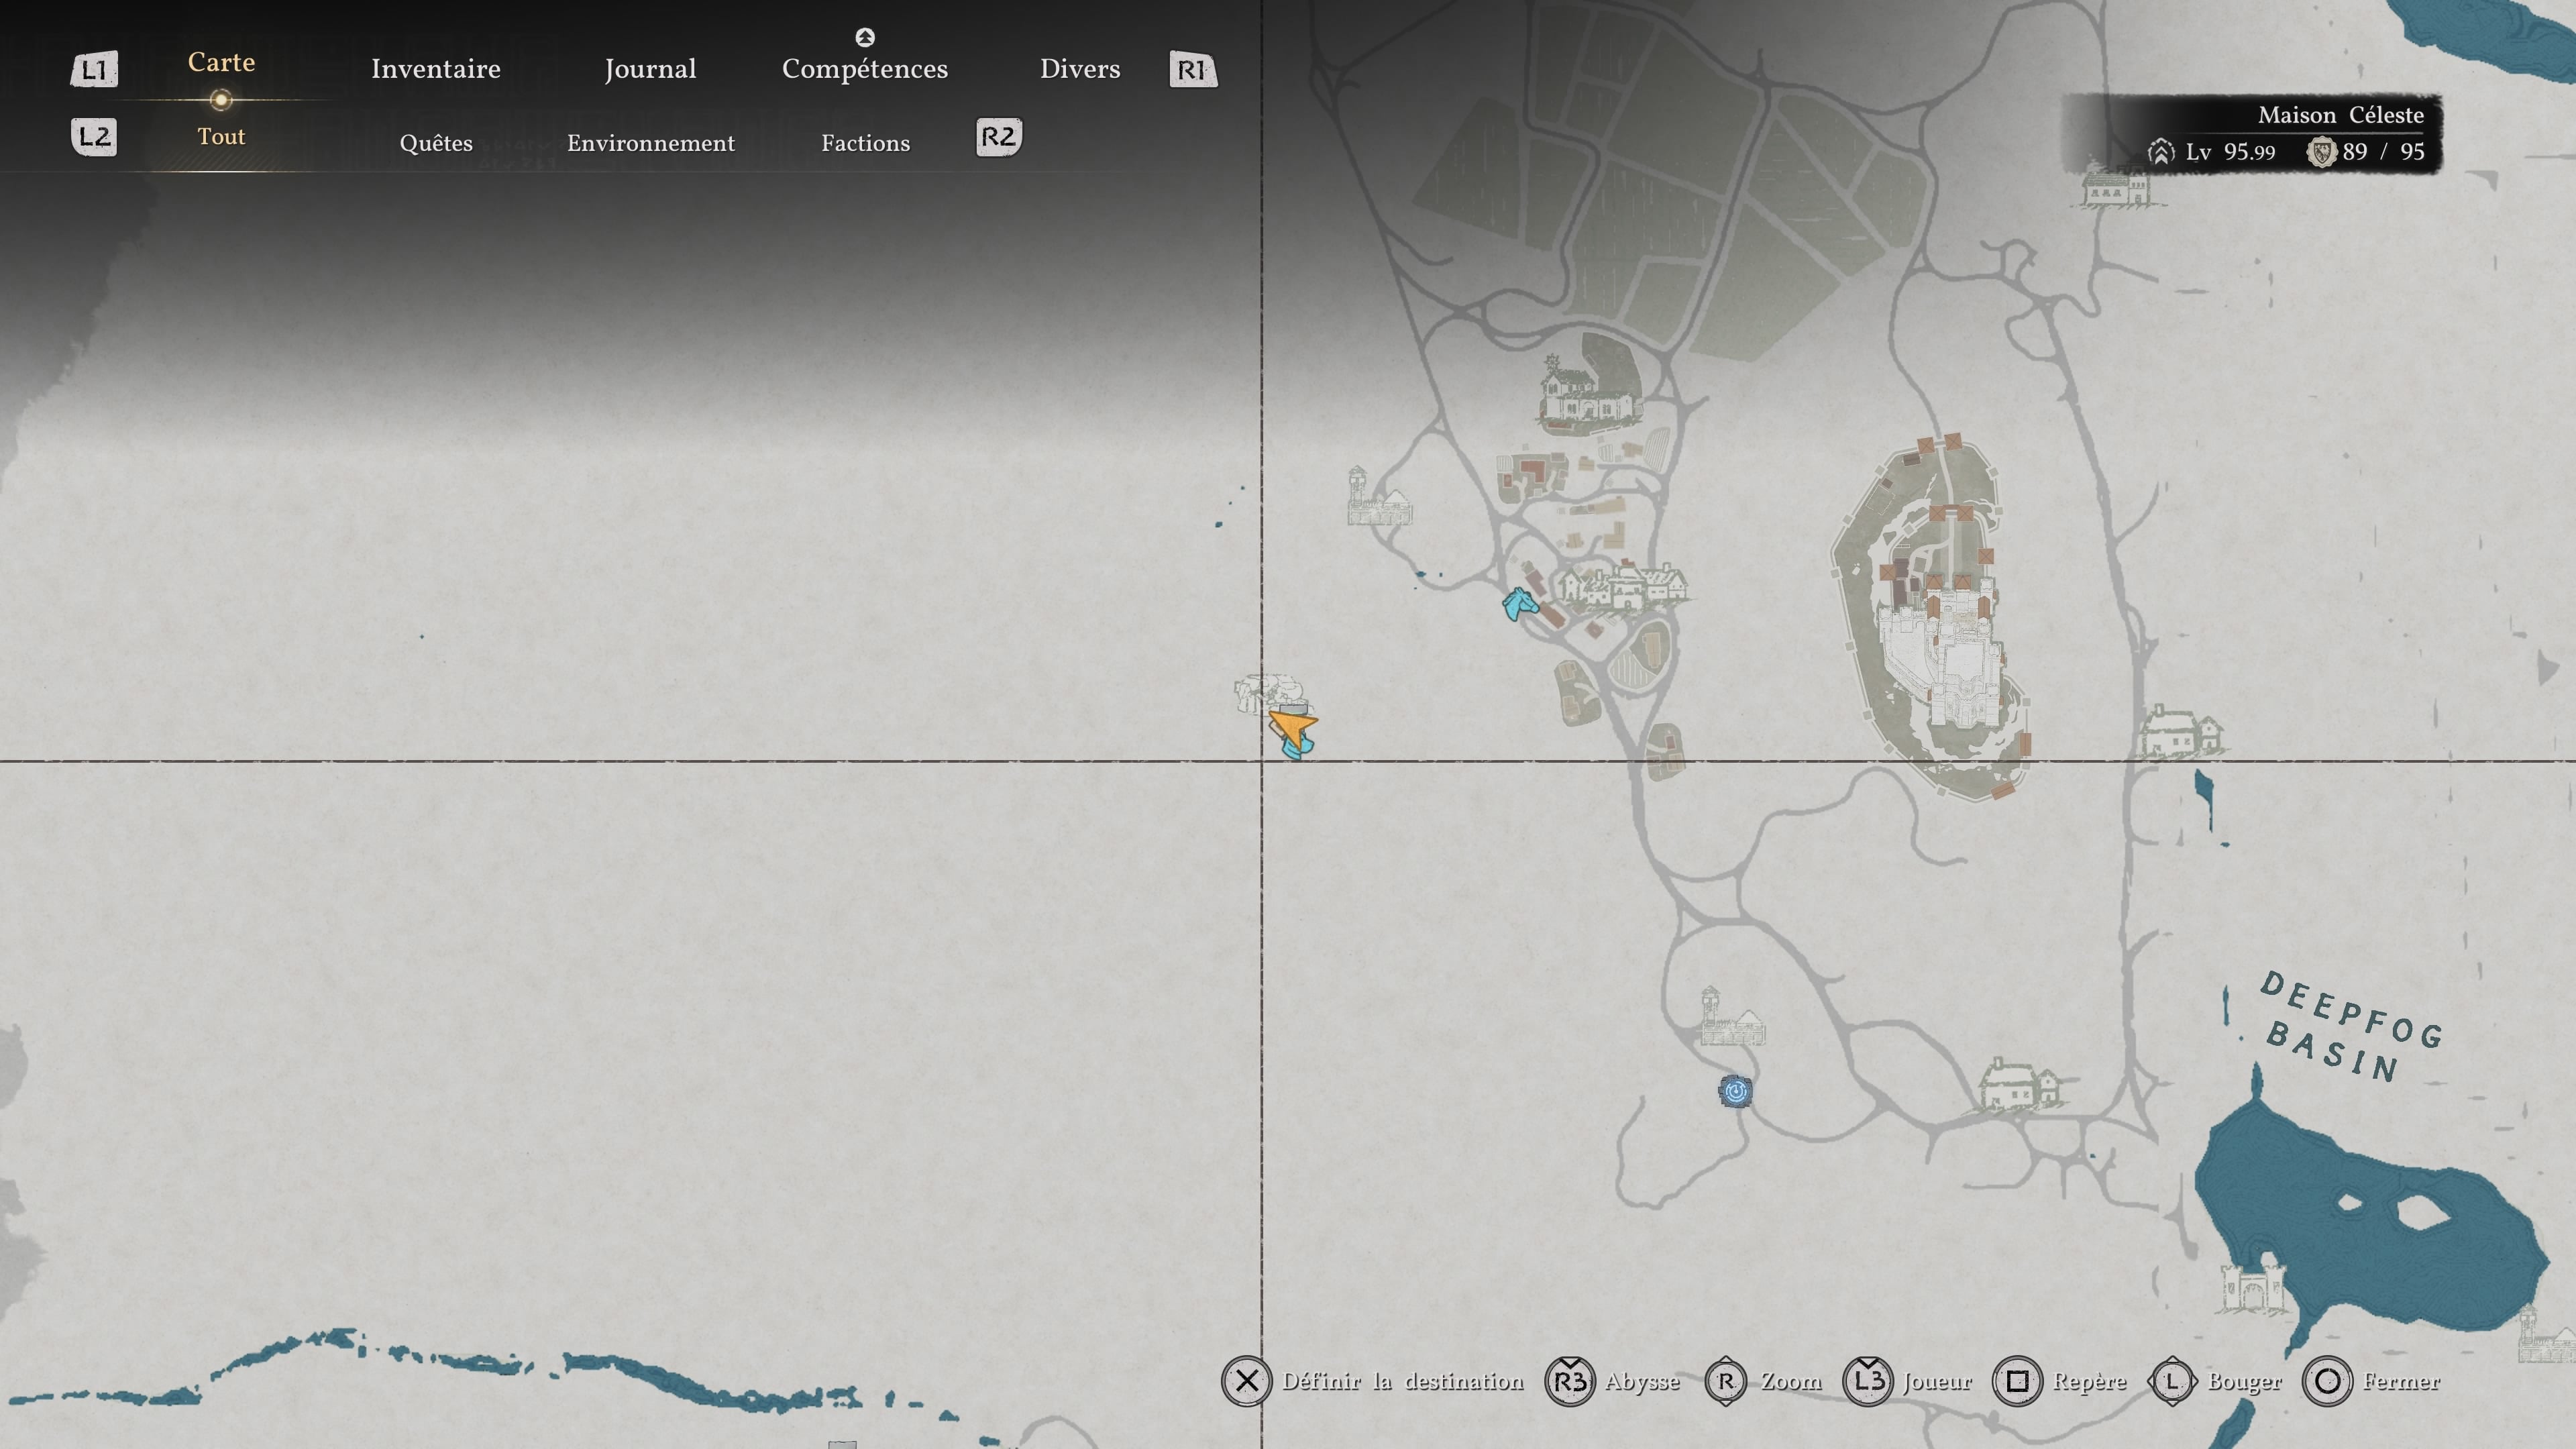Select the farmhouse landmark on the southern road
The width and height of the screenshot is (2576, 1449).
(2020, 1085)
